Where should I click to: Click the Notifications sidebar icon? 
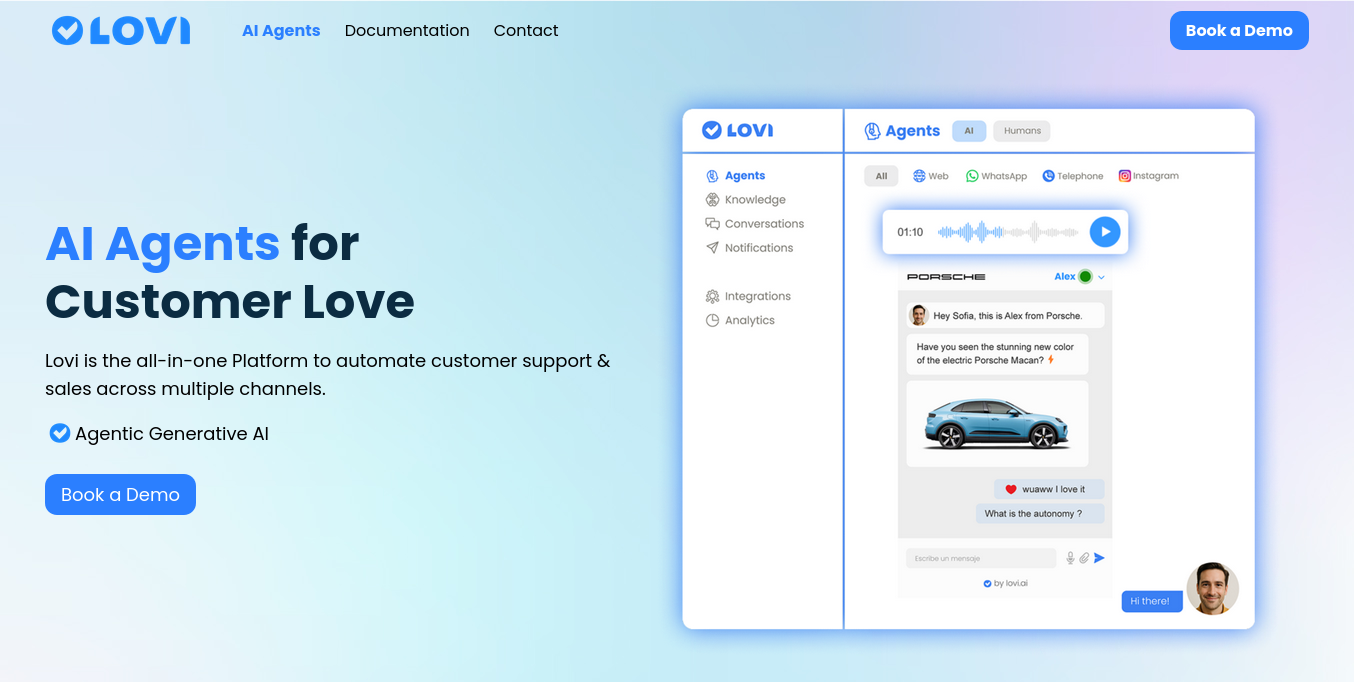[711, 247]
